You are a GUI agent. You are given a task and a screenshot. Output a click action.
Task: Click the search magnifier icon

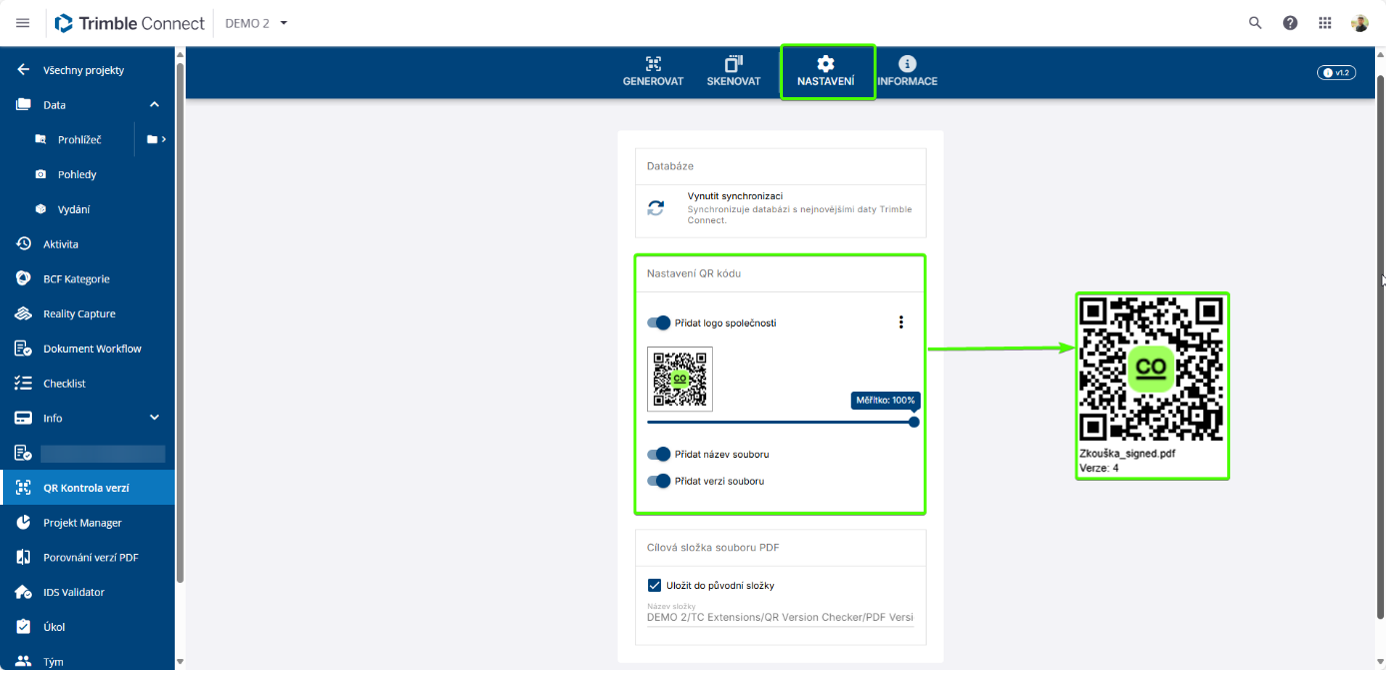tap(1255, 23)
